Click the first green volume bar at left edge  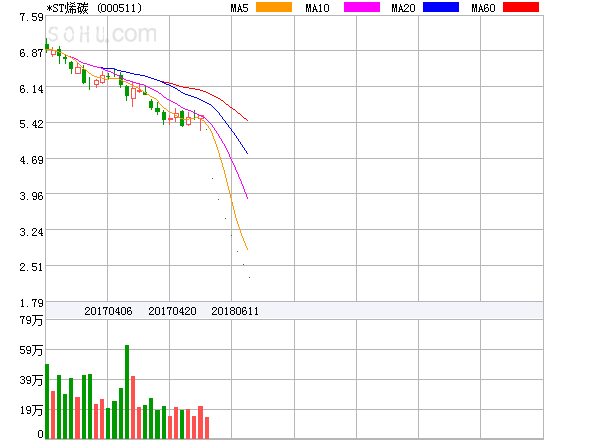point(47,401)
